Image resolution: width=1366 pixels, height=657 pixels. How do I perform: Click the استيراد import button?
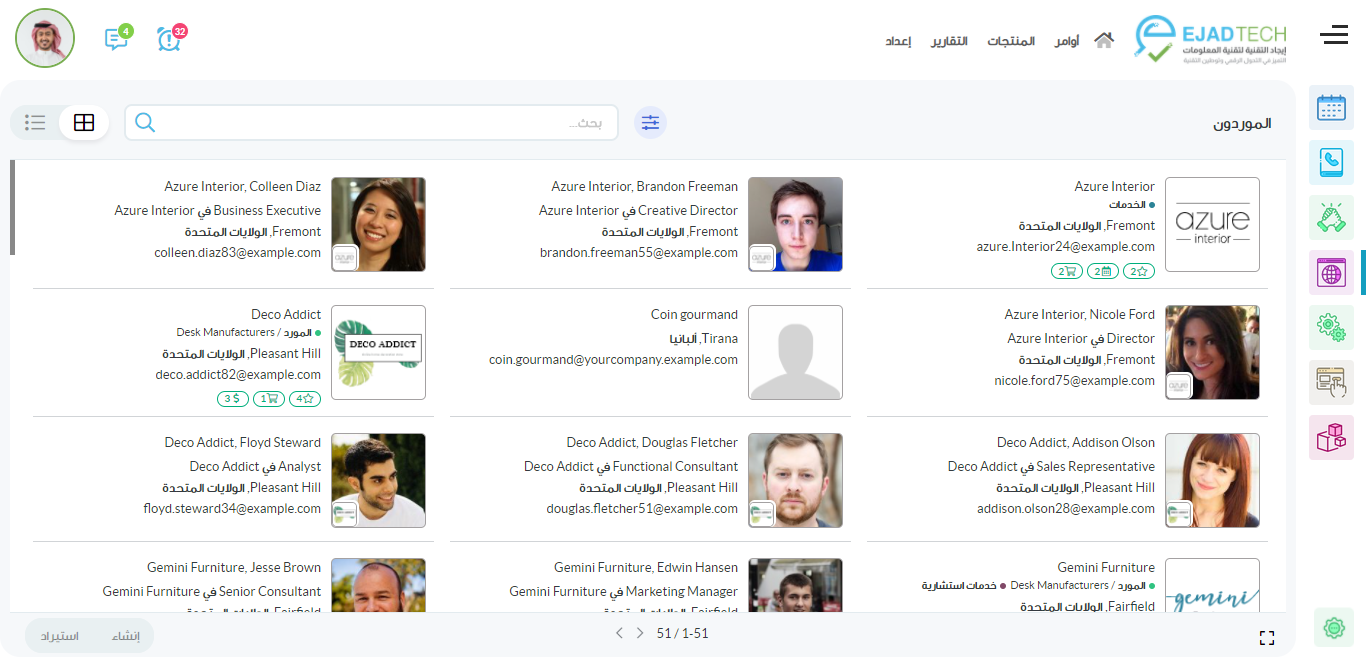(x=60, y=636)
